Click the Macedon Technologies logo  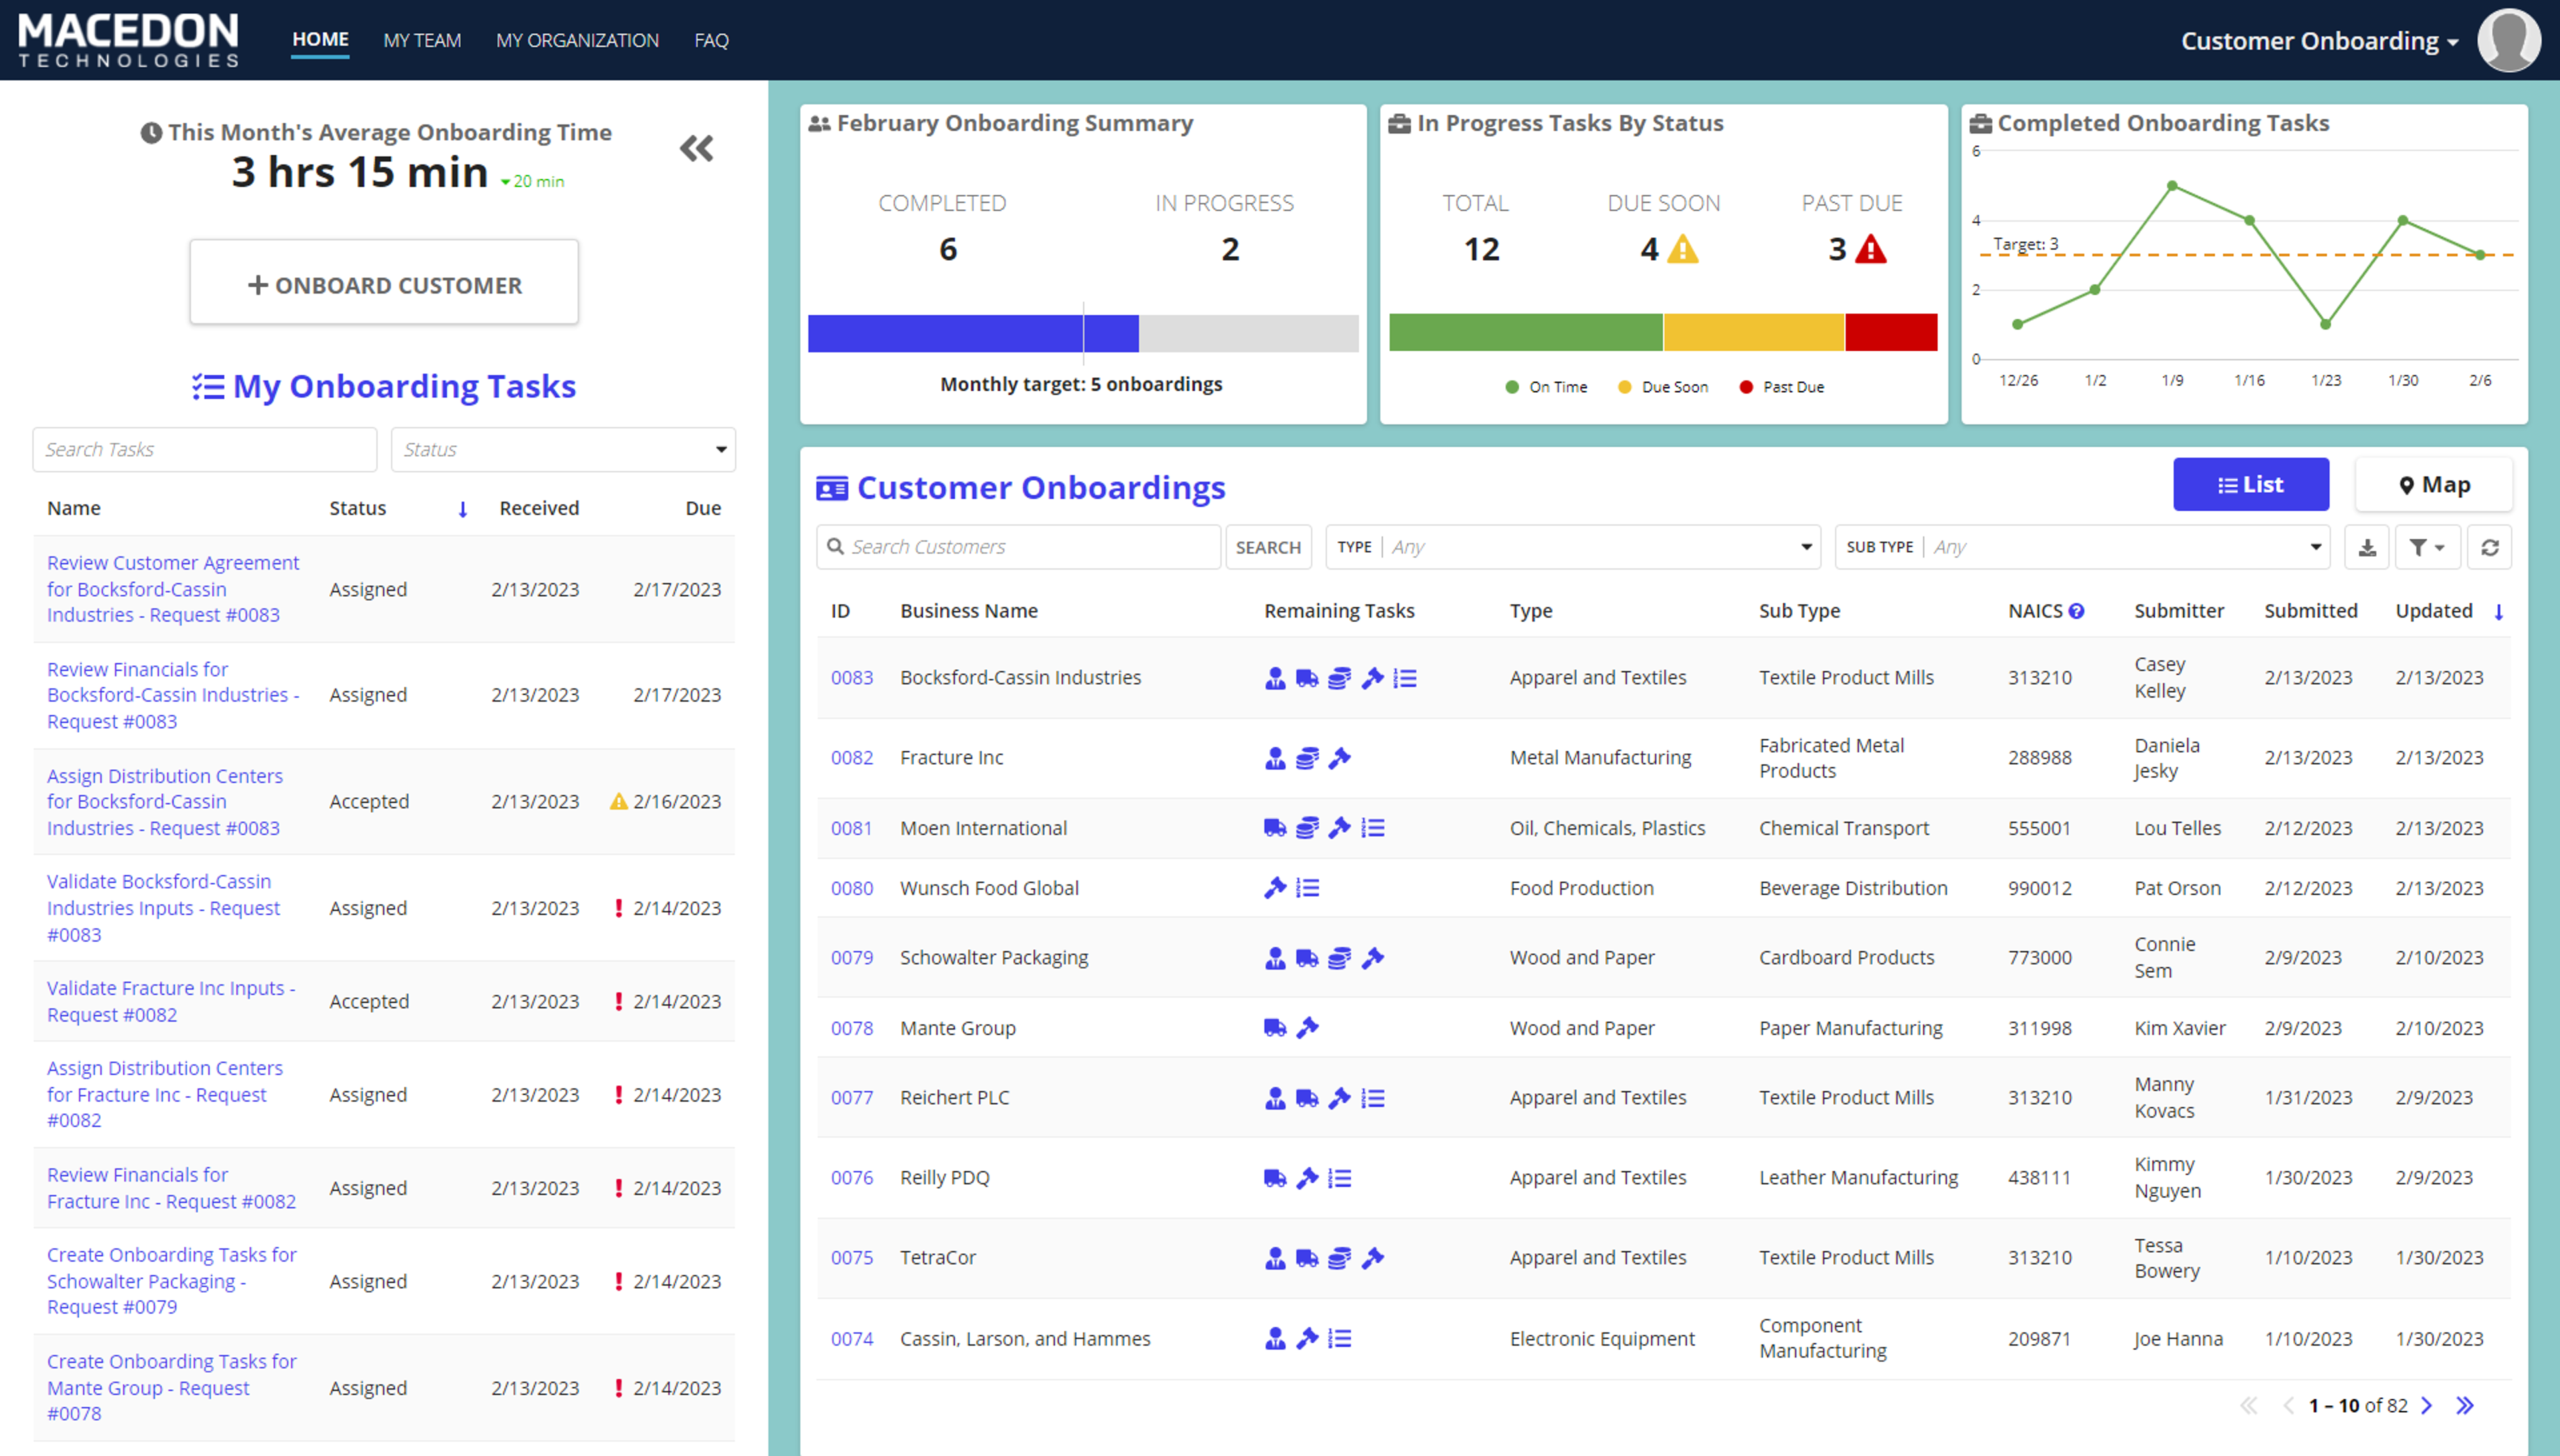coord(128,40)
